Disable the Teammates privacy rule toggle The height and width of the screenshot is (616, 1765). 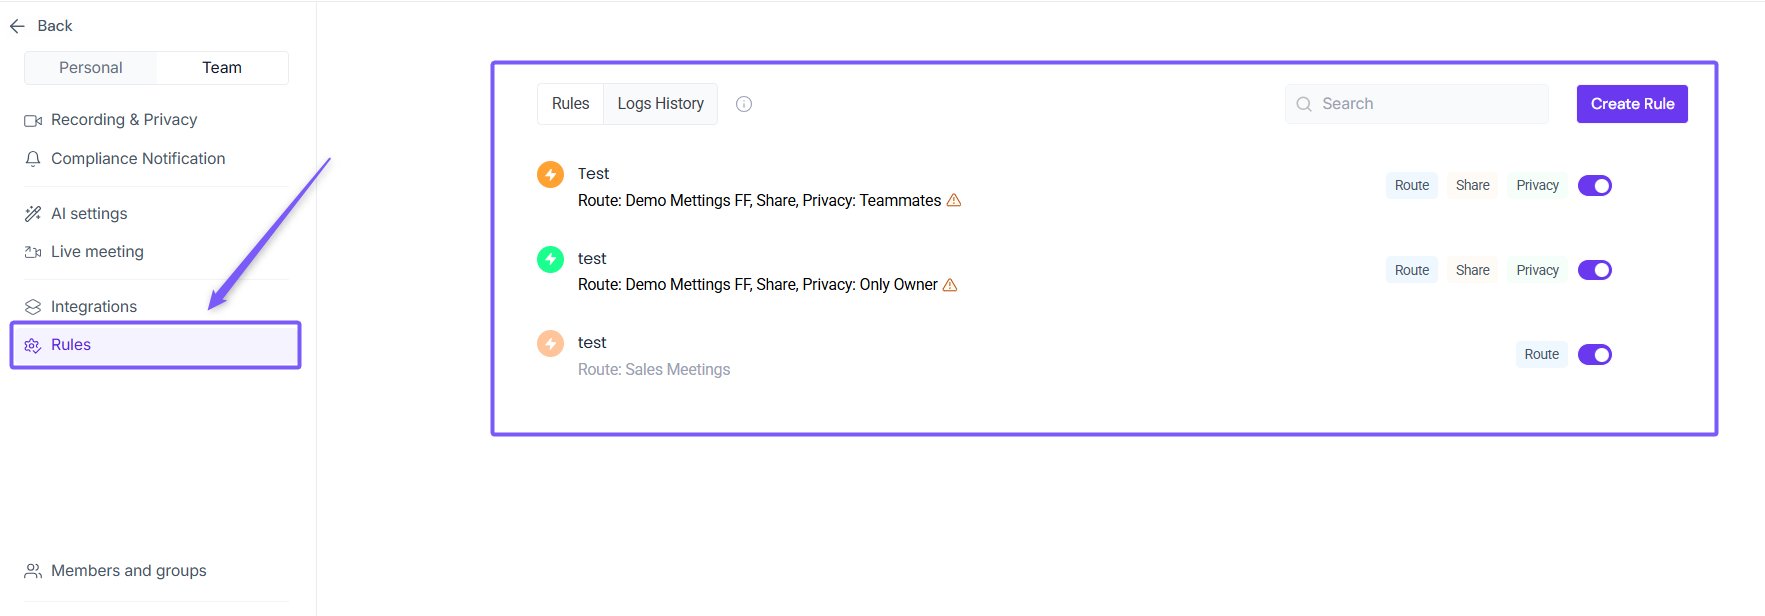pos(1594,186)
